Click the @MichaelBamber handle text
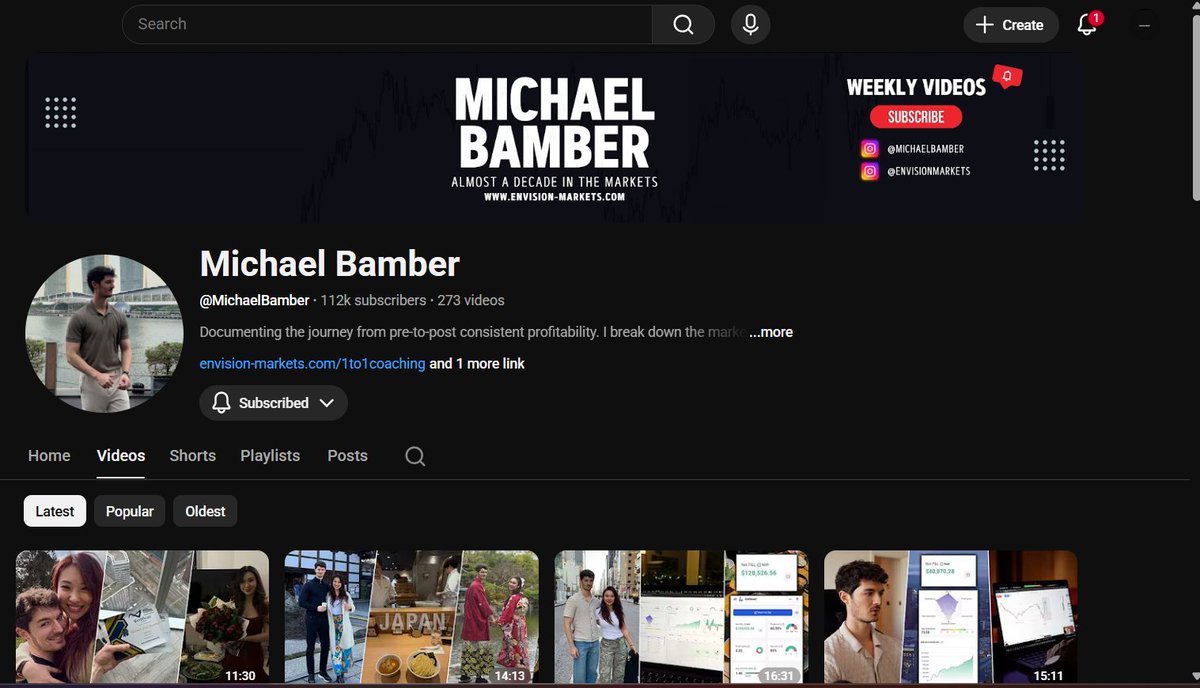The image size is (1200, 688). click(255, 300)
